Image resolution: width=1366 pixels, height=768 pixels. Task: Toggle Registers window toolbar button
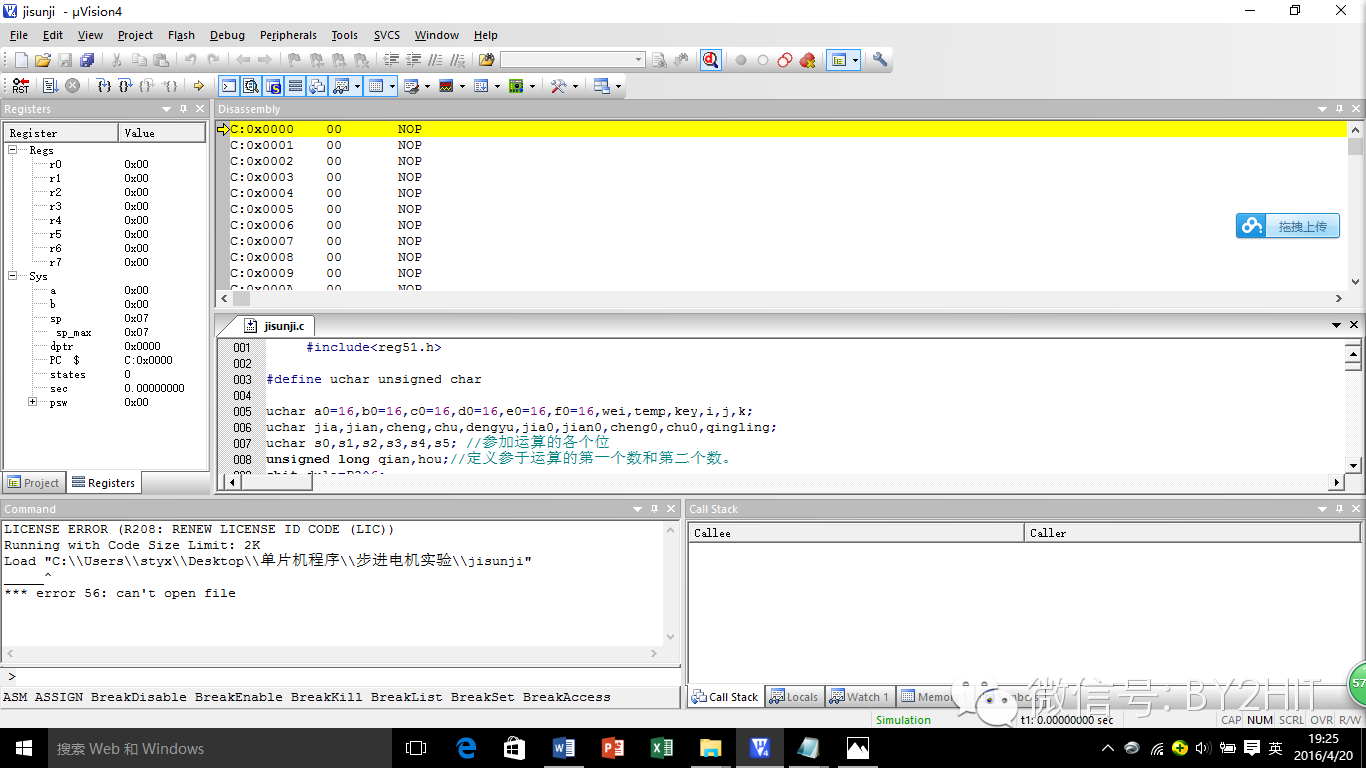[295, 86]
